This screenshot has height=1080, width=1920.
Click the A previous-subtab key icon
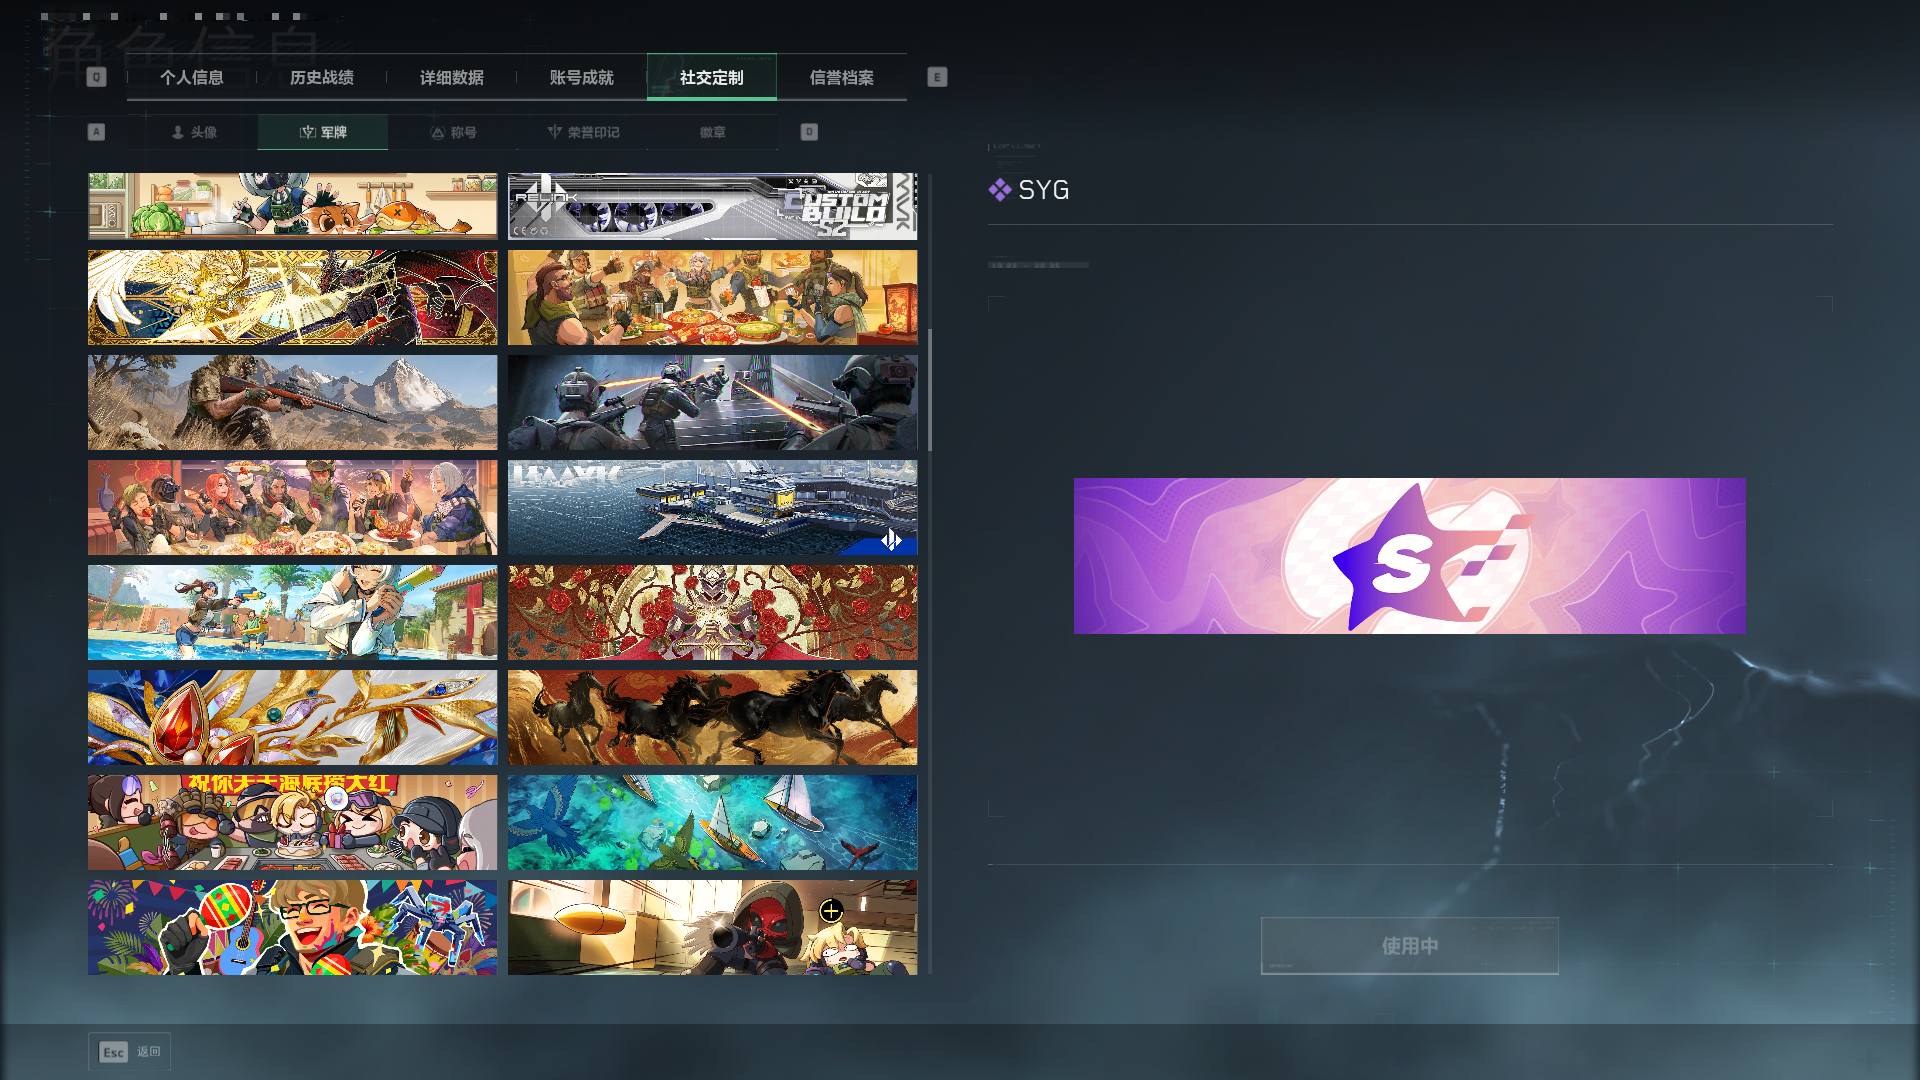96,132
